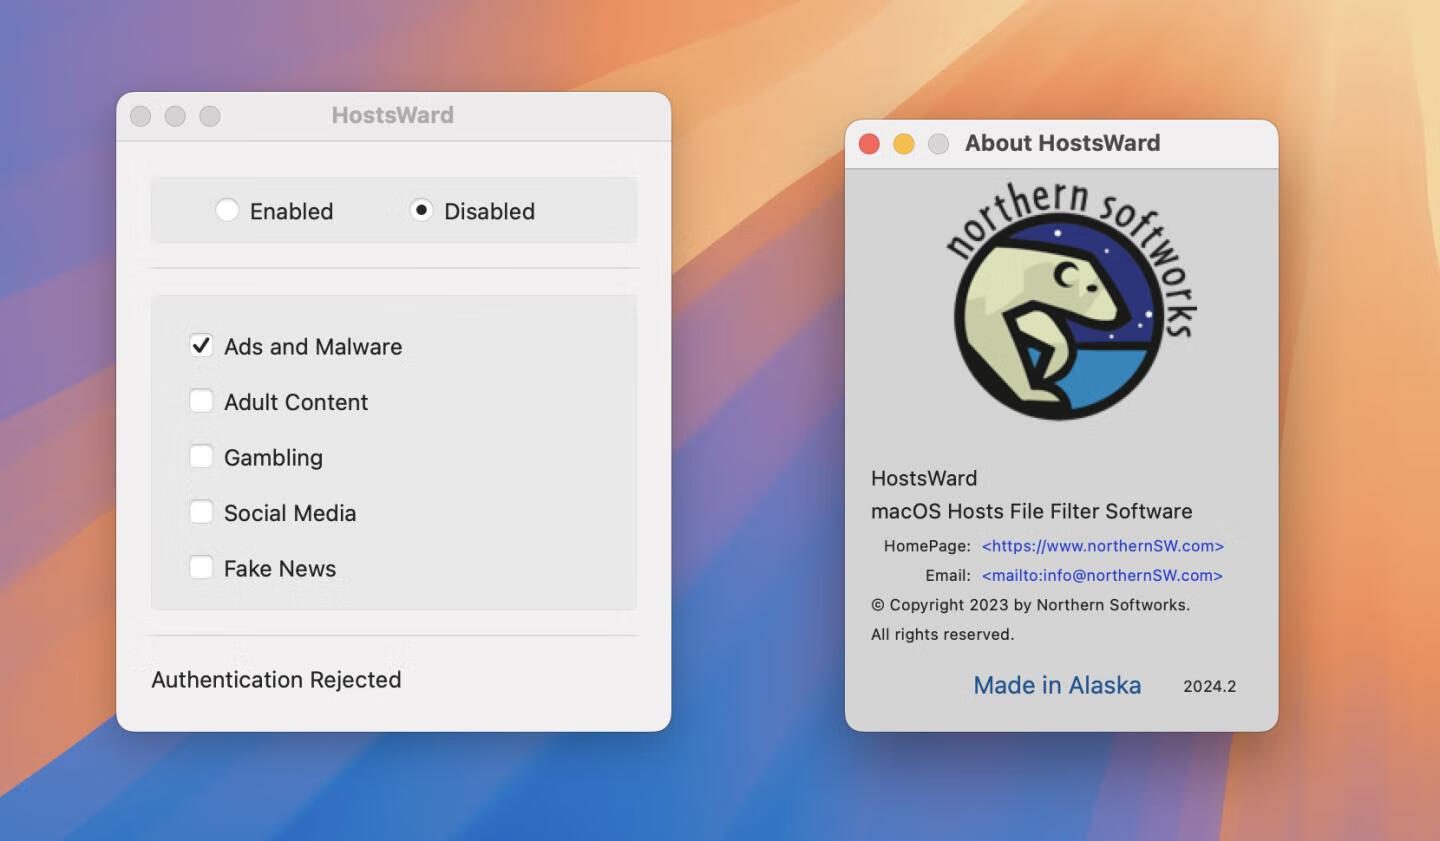The width and height of the screenshot is (1440, 841).
Task: Click the Authentication Rejected status message
Action: 276,679
